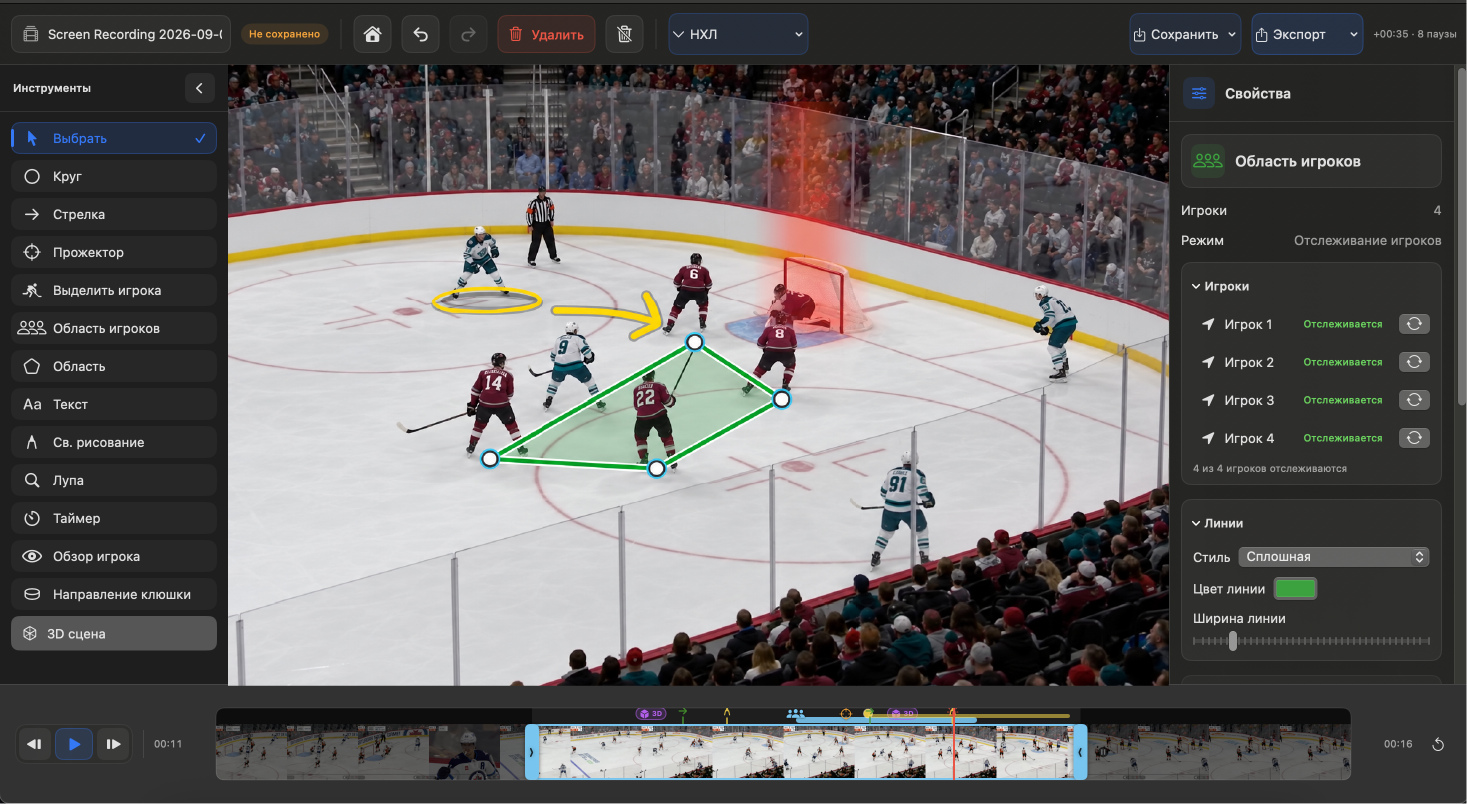Re-track Игрок 1 with its refresh icon
This screenshot has width=1467, height=804.
point(1414,324)
